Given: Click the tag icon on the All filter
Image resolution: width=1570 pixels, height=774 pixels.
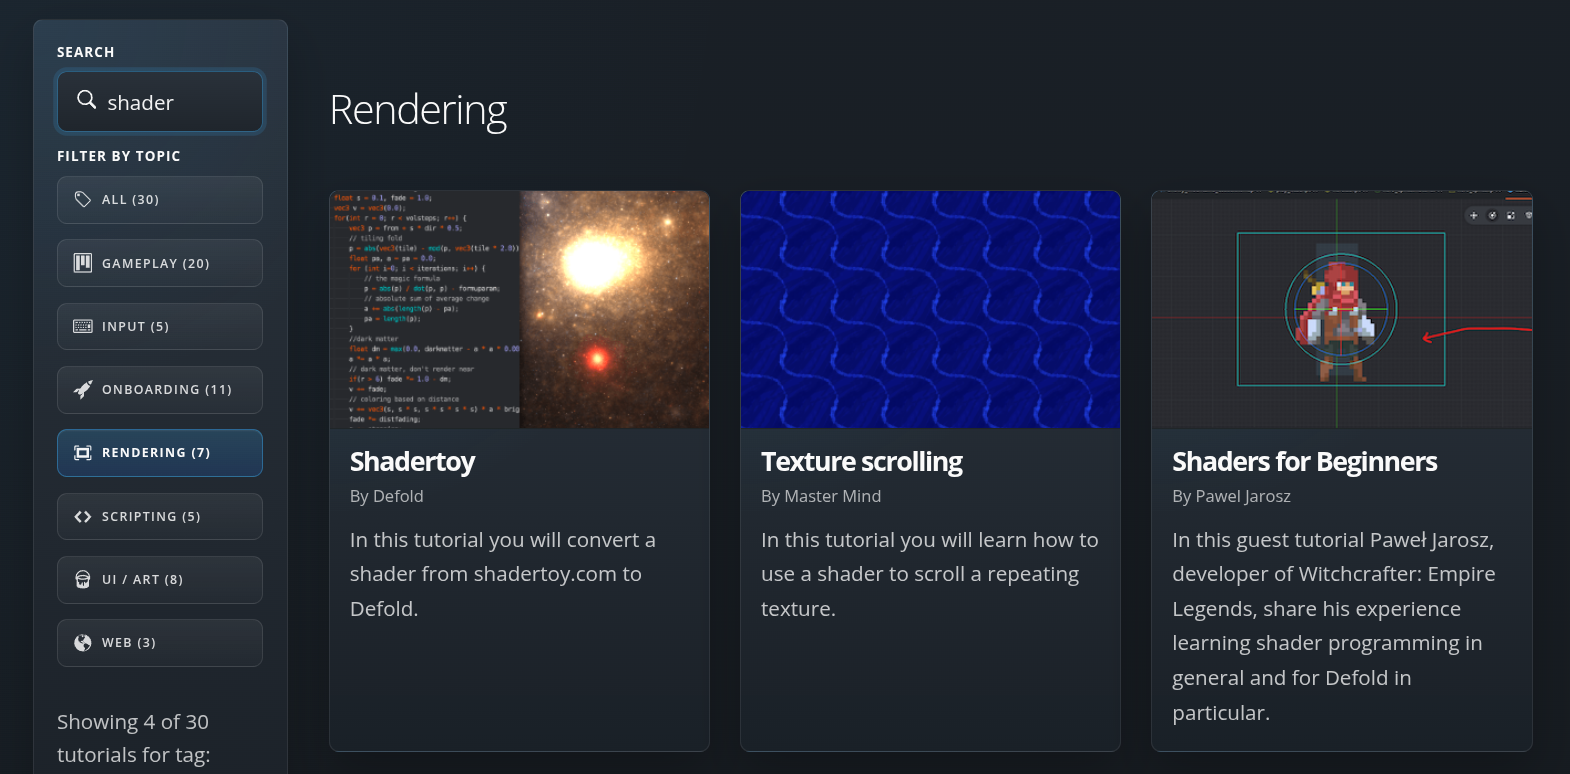Looking at the screenshot, I should pyautogui.click(x=83, y=199).
